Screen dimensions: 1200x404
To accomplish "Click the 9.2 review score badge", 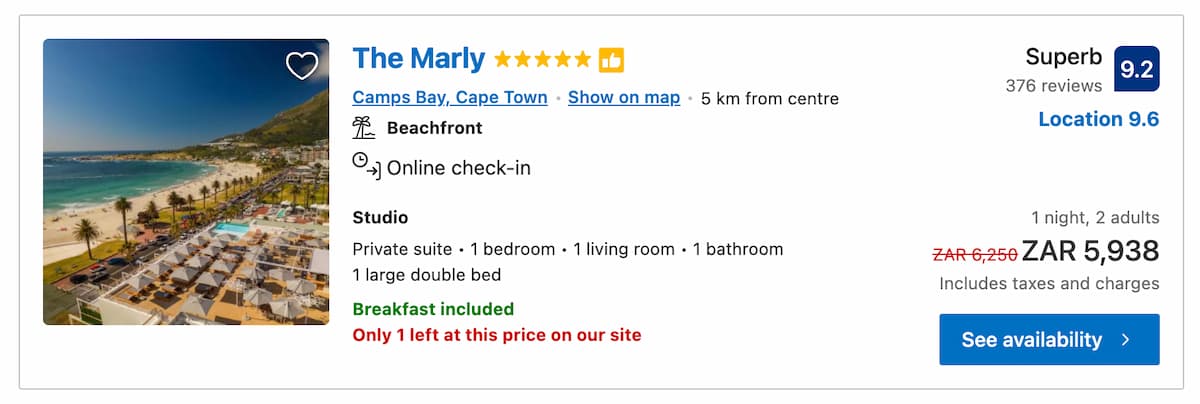I will click(1137, 69).
